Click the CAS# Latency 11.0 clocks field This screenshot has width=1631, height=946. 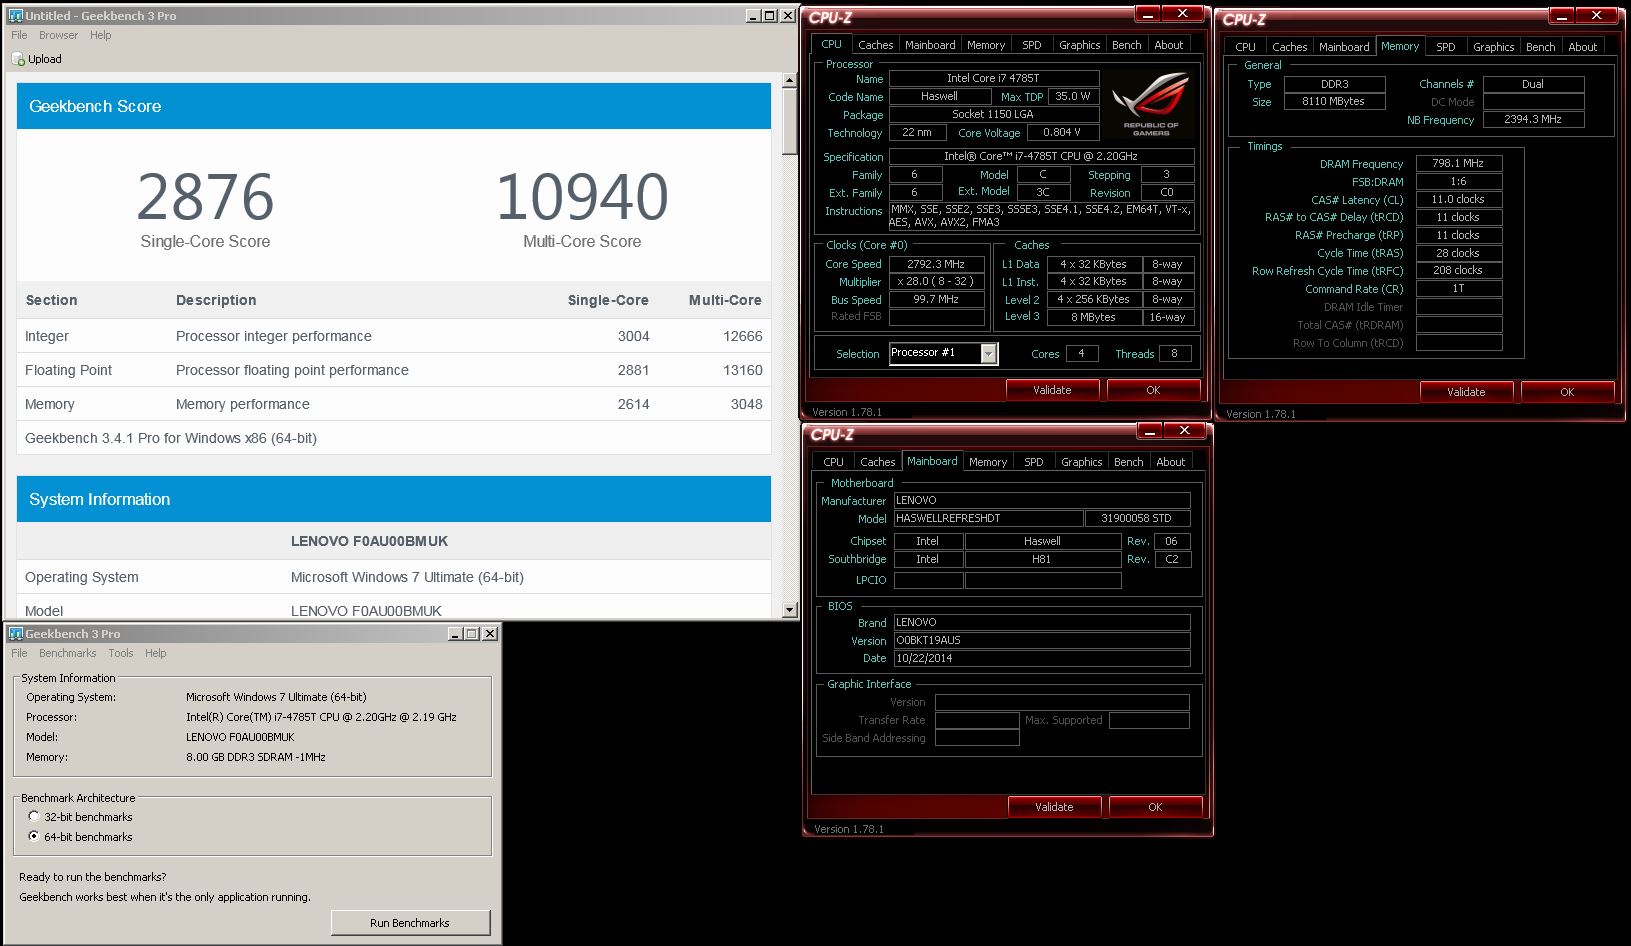click(1459, 199)
